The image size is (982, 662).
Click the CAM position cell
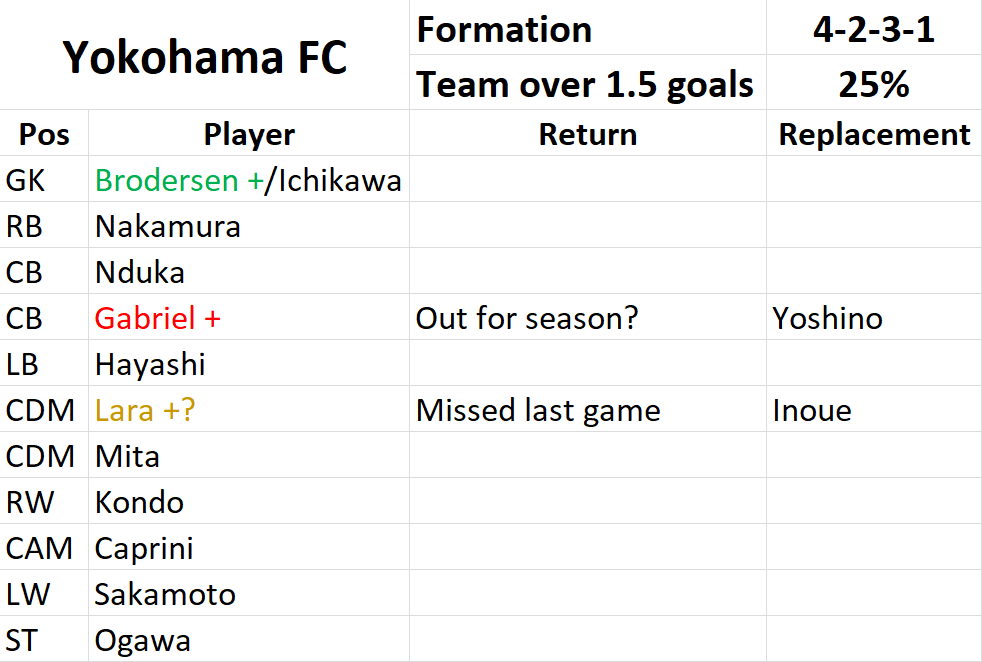coord(44,547)
